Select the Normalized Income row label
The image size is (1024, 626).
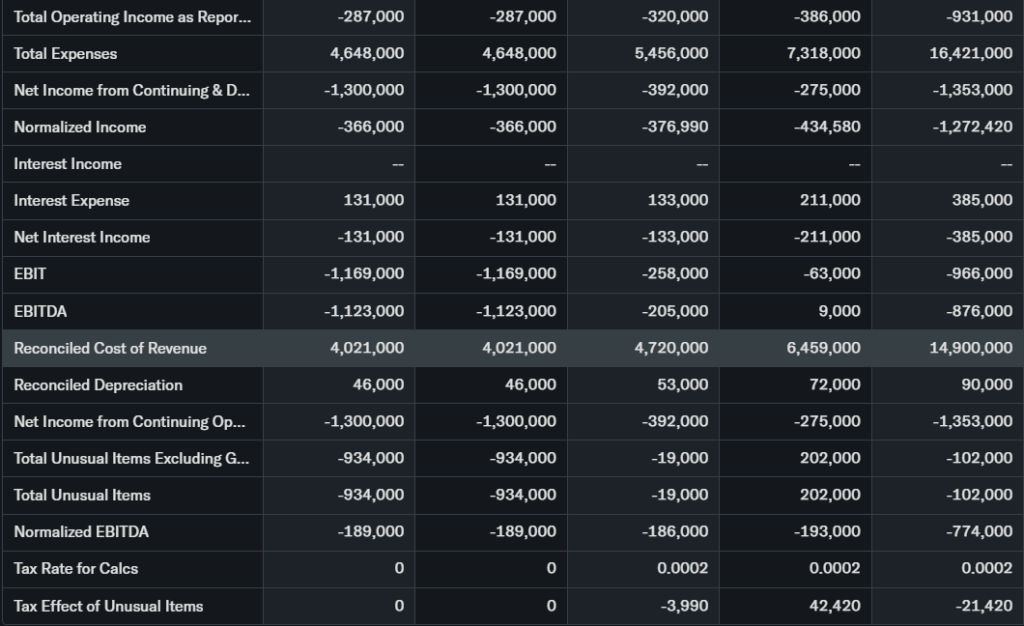80,127
